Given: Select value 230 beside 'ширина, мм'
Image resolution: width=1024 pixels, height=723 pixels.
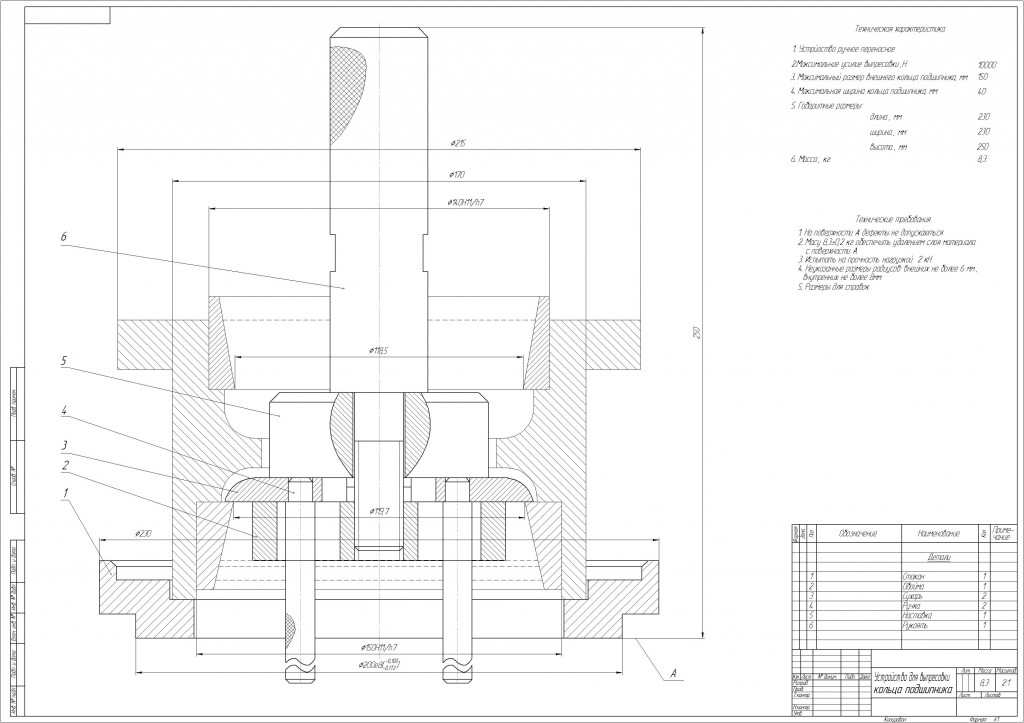Looking at the screenshot, I should tap(984, 132).
